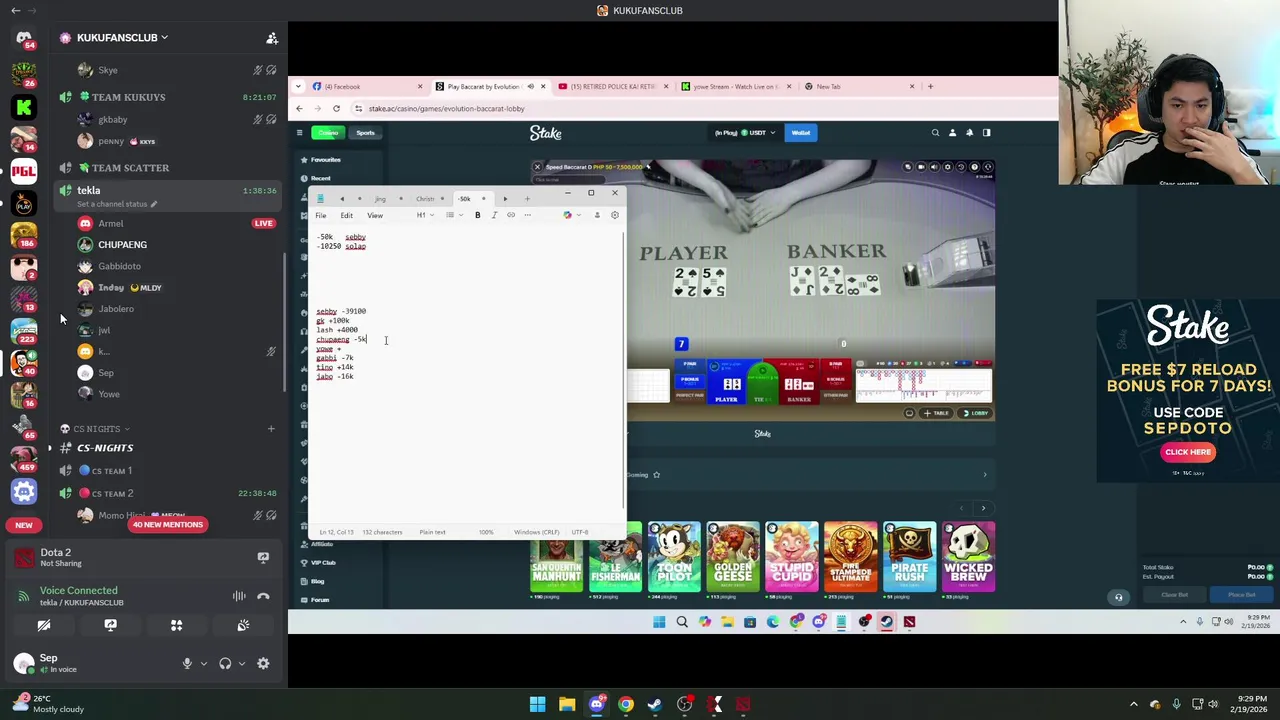The image size is (1280, 720).
Task: Toggle Stake Casino mode button
Action: click(326, 132)
